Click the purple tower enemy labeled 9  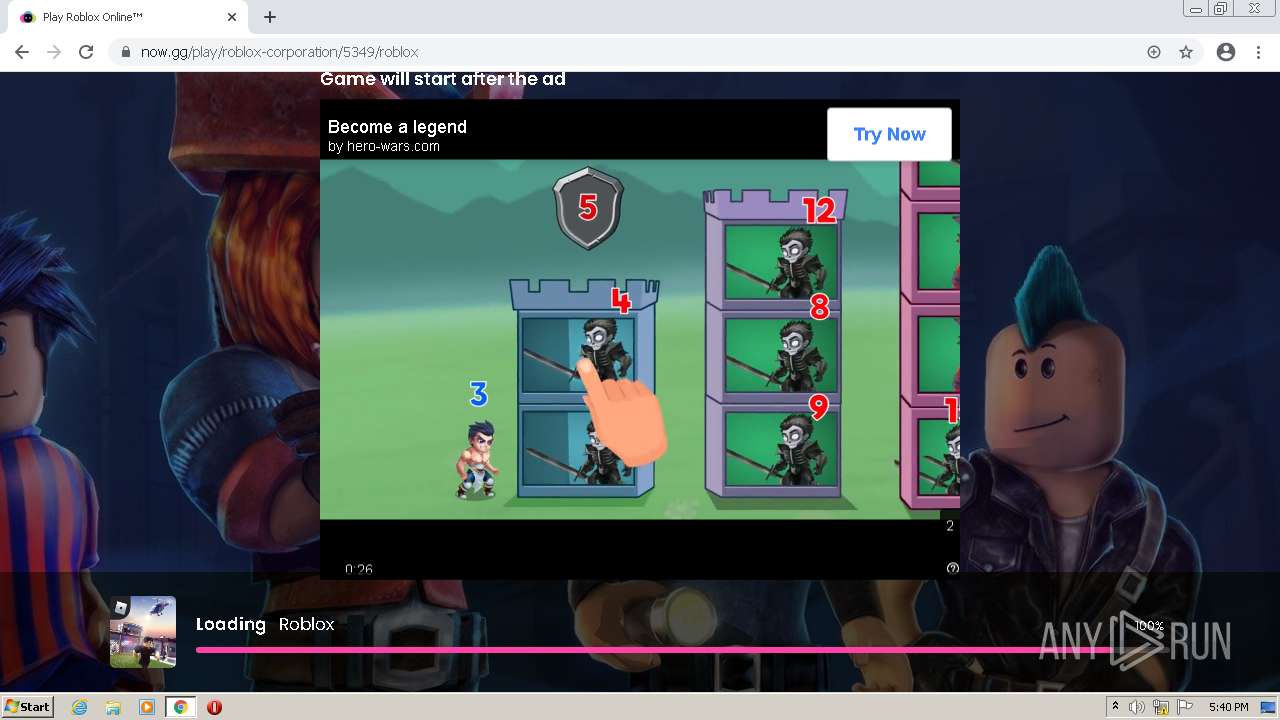point(781,449)
